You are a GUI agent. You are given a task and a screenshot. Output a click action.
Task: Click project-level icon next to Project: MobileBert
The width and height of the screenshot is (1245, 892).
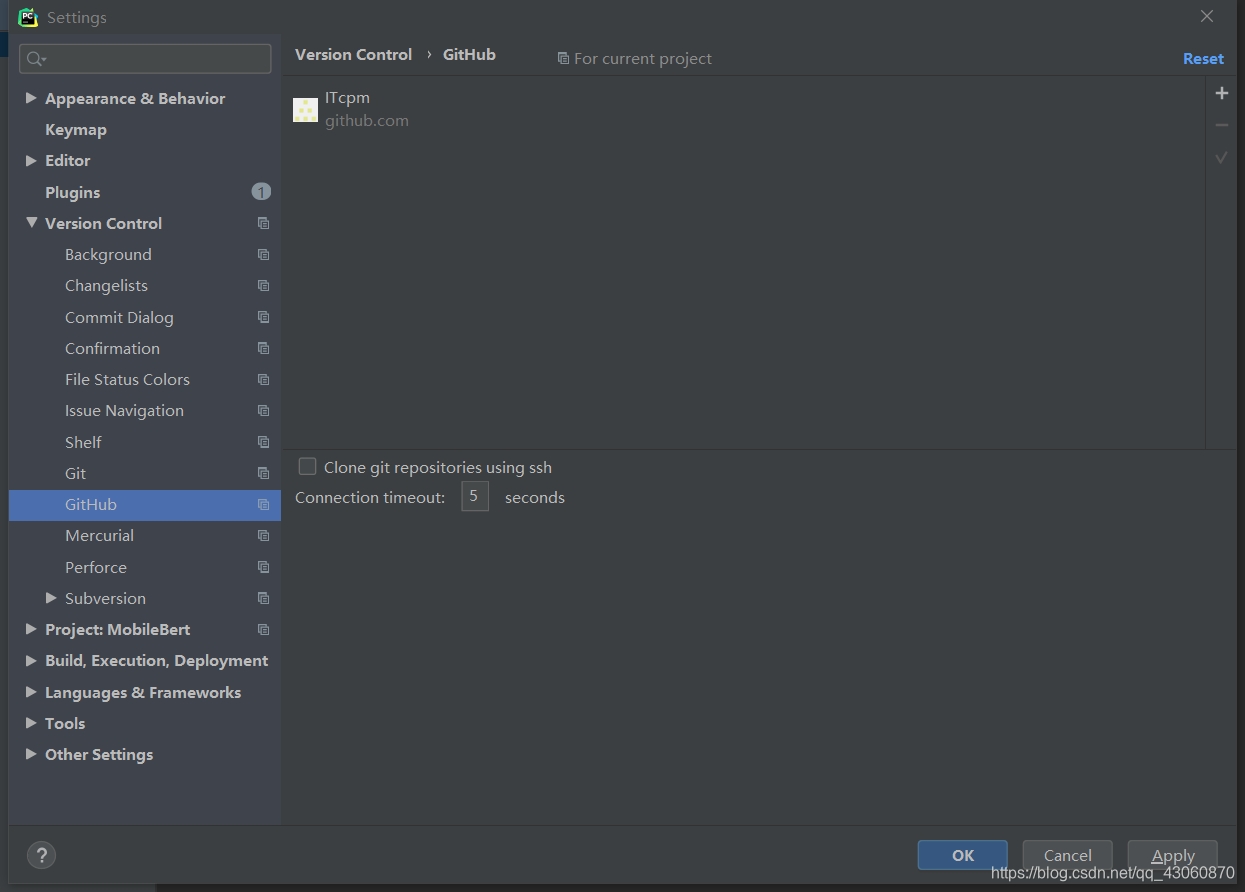pos(263,629)
